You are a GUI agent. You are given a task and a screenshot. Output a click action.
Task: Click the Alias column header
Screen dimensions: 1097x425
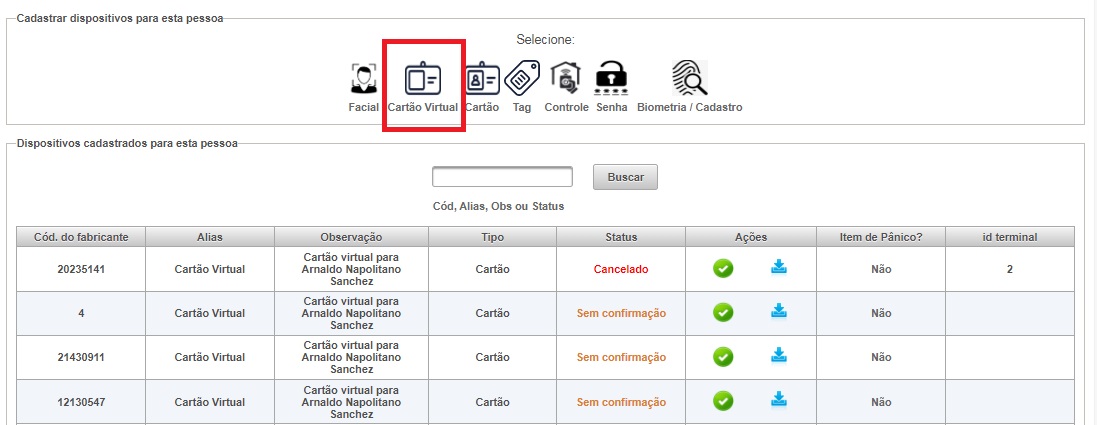210,237
